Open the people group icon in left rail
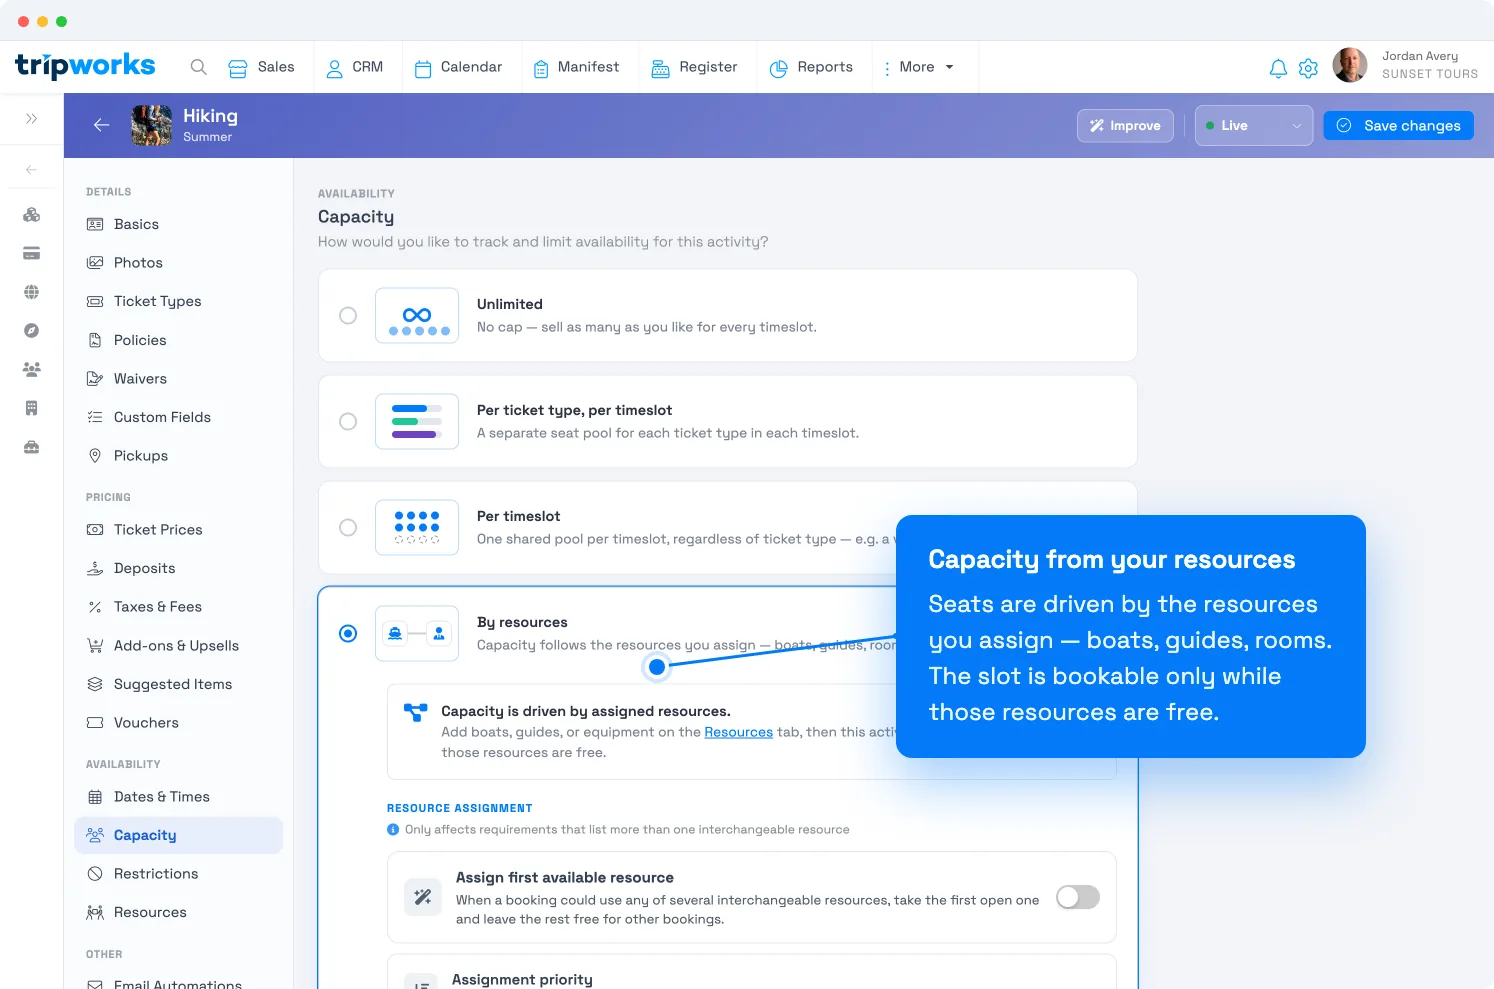 (x=31, y=369)
